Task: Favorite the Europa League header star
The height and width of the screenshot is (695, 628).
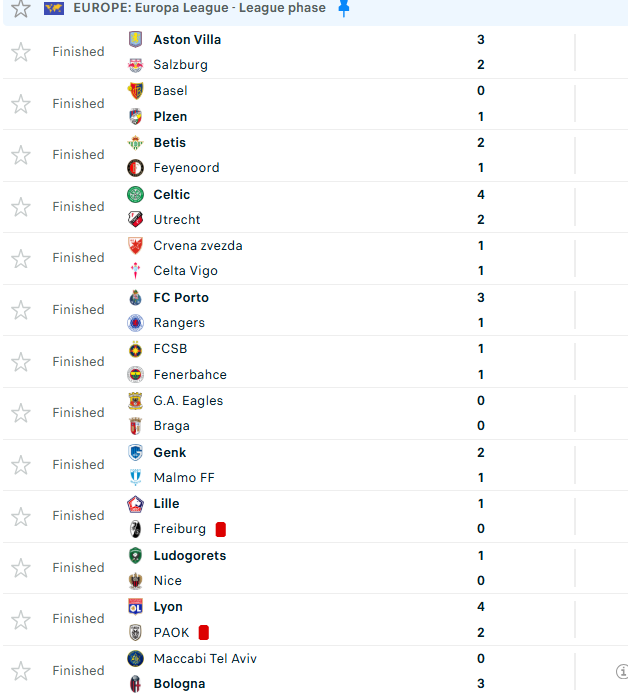Action: pos(21,8)
